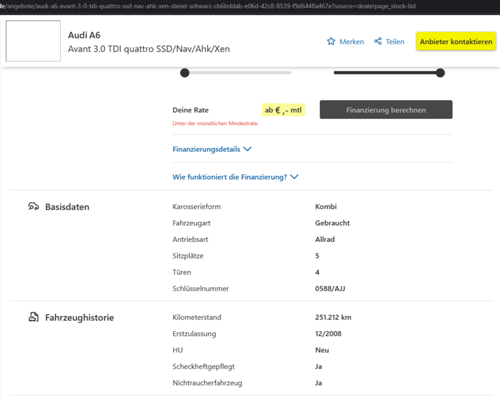
Task: Click the Türen label
Action: click(x=182, y=272)
